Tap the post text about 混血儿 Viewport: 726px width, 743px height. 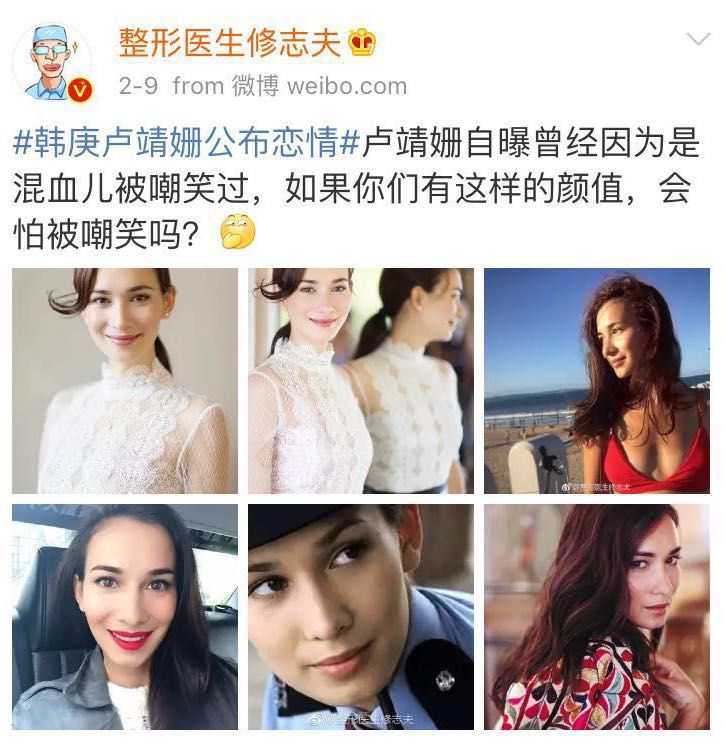coord(356,188)
